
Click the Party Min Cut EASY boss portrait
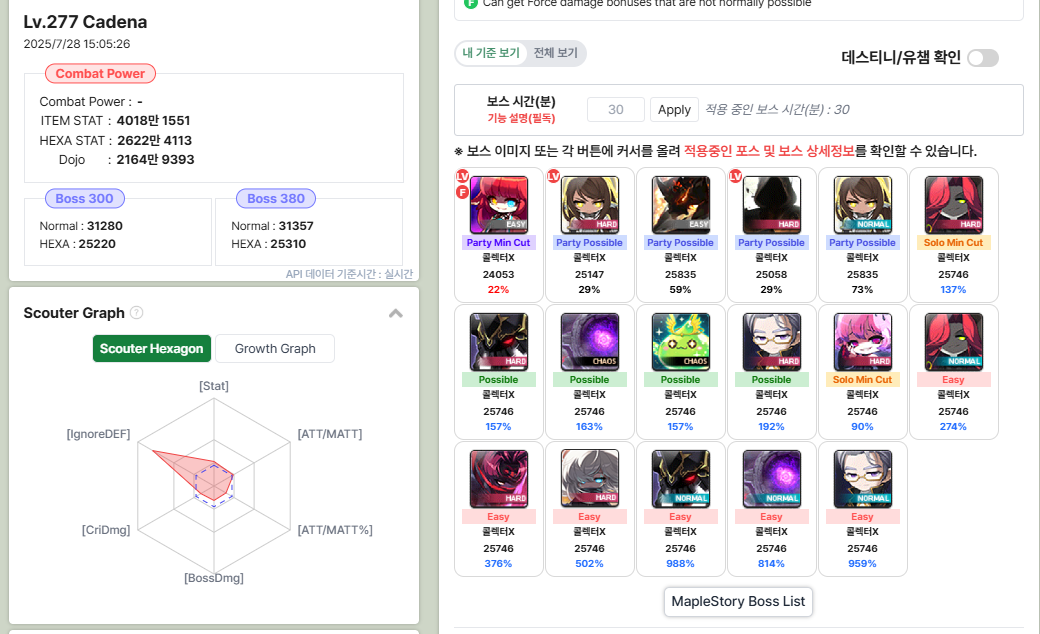point(499,205)
